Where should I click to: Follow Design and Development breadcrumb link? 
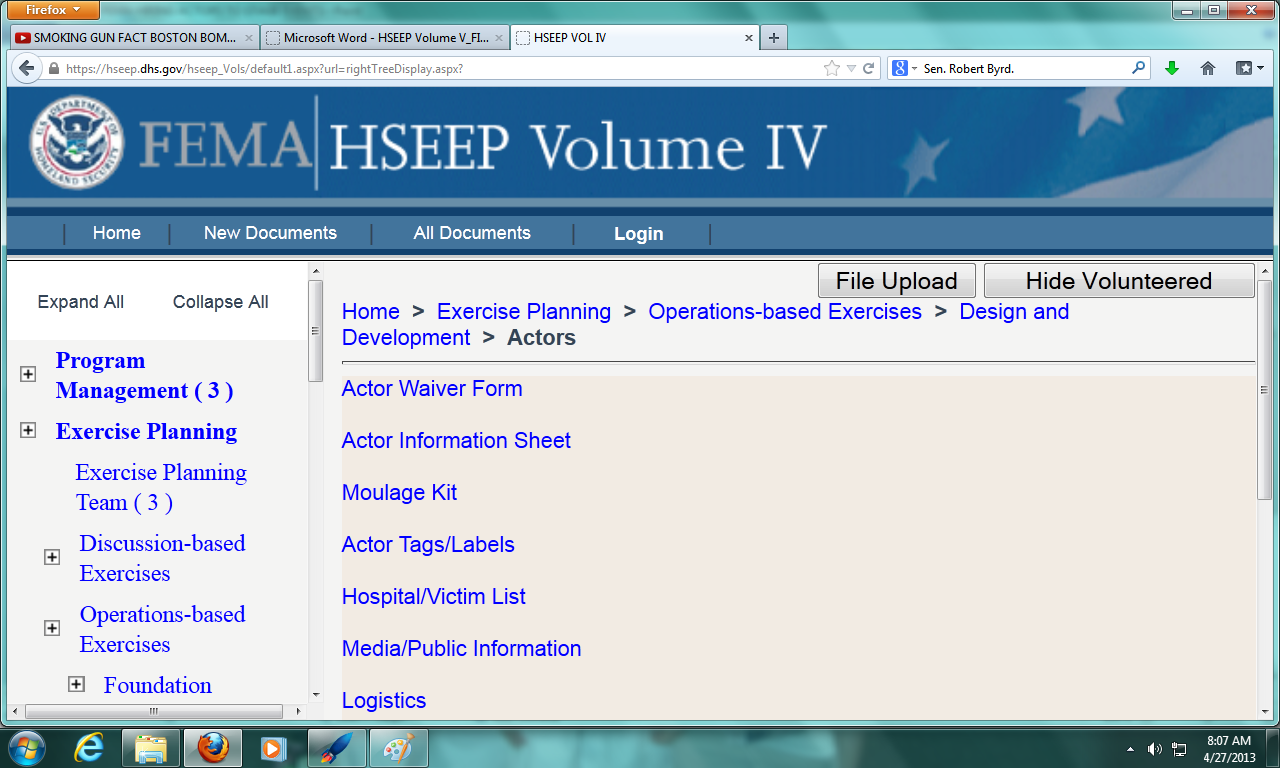click(705, 324)
